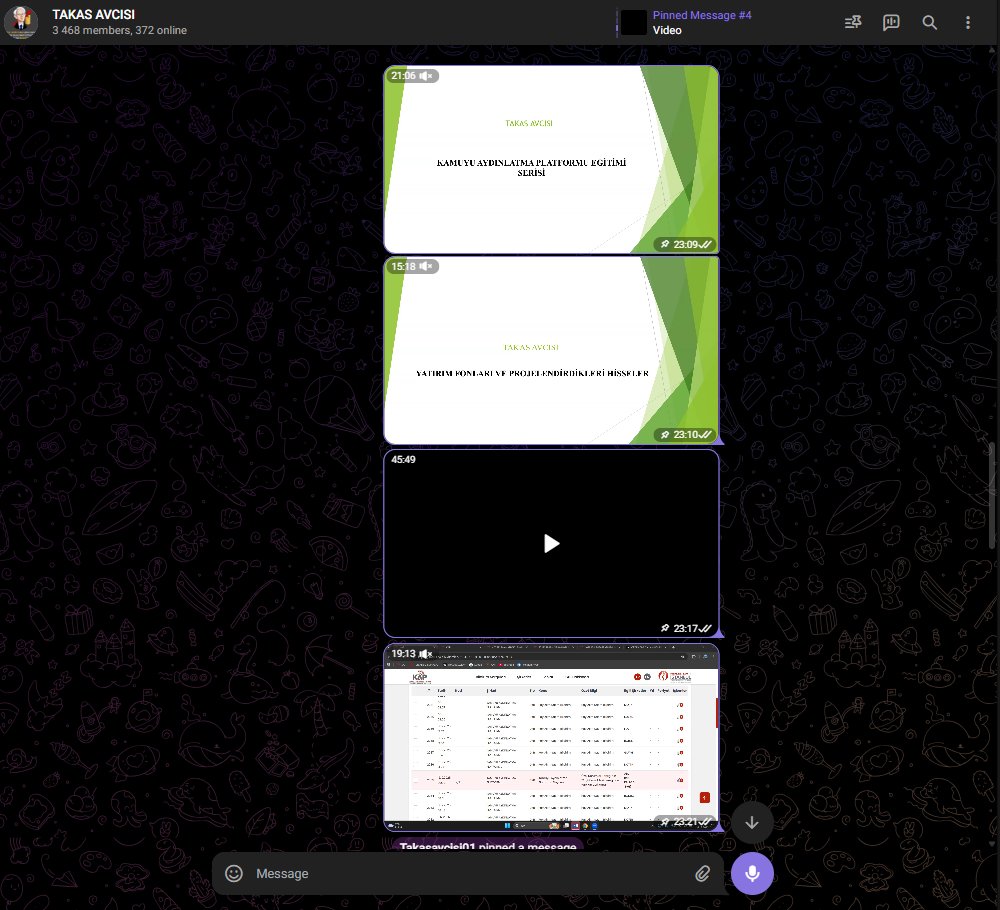Open the three-dot overflow menu

[x=967, y=22]
